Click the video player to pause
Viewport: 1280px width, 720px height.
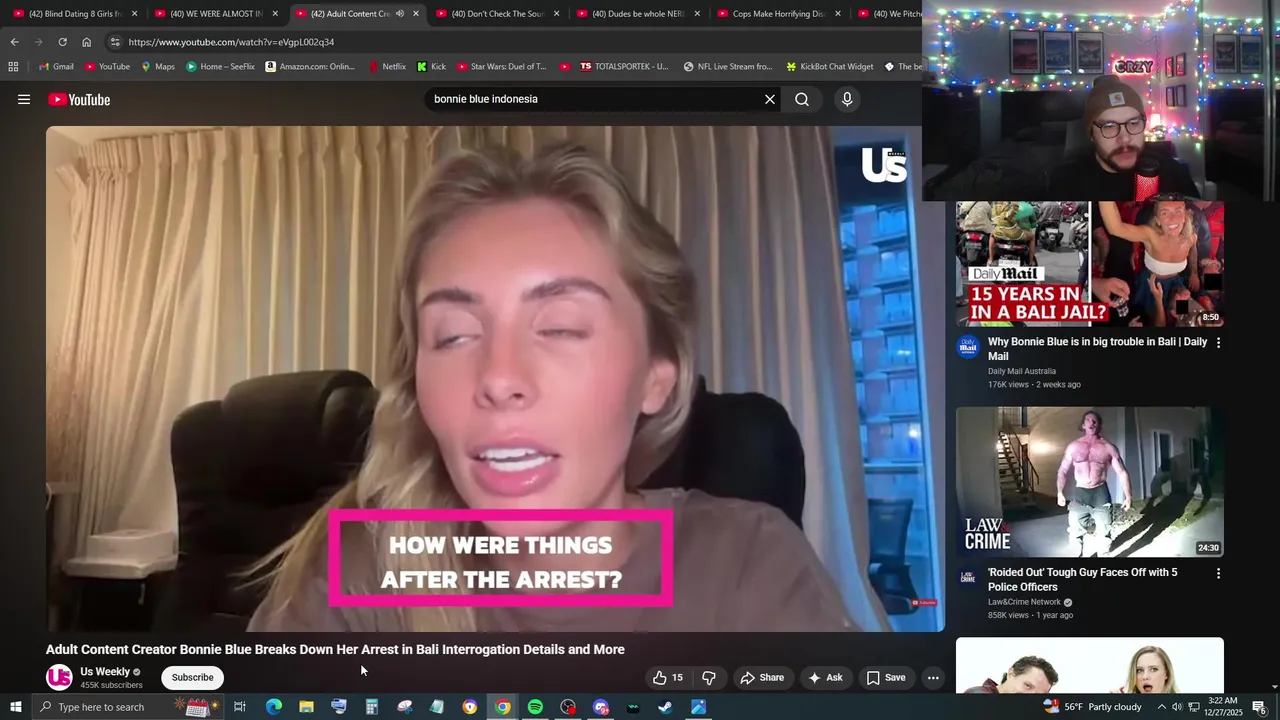coord(495,379)
